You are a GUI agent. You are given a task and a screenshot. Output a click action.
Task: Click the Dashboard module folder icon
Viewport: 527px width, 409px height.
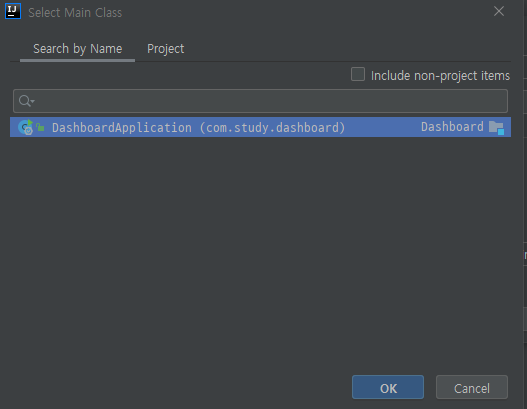[x=496, y=128]
